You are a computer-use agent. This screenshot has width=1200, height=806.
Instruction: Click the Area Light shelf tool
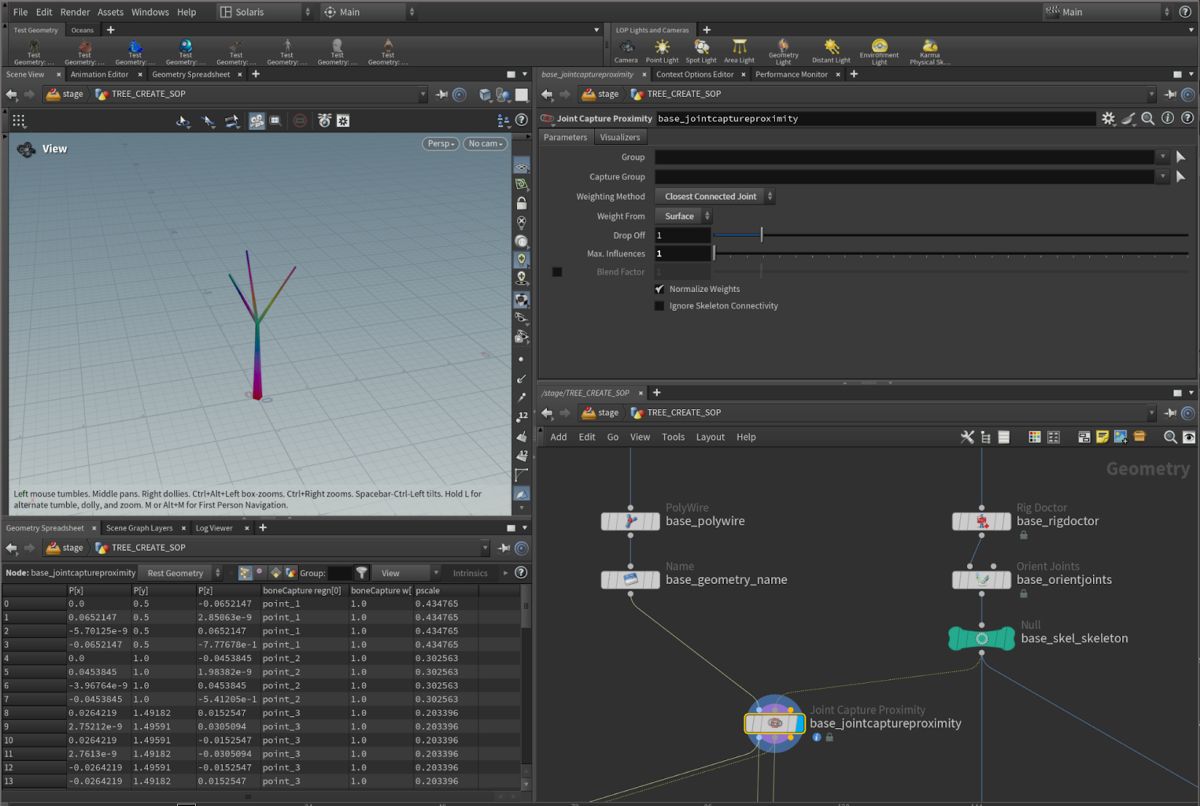(x=739, y=48)
